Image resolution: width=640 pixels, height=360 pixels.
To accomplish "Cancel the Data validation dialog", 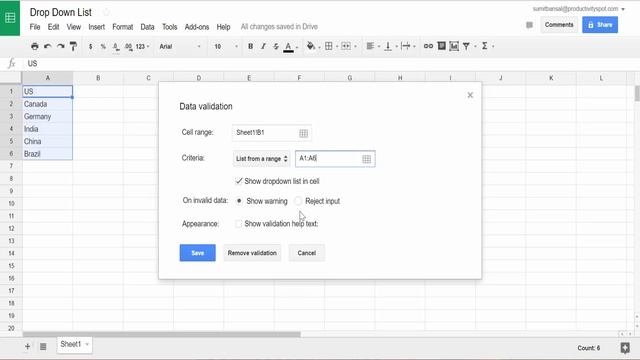I will click(307, 253).
